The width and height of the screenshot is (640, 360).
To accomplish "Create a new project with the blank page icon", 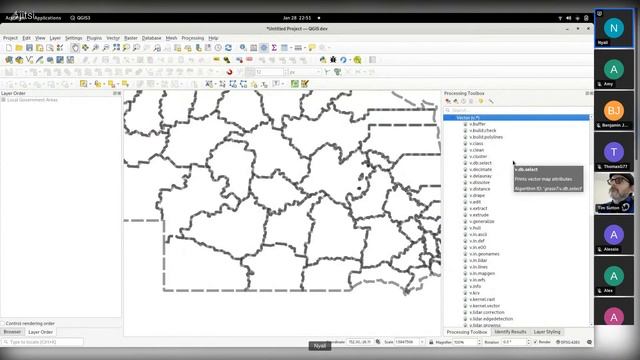I will pyautogui.click(x=9, y=48).
